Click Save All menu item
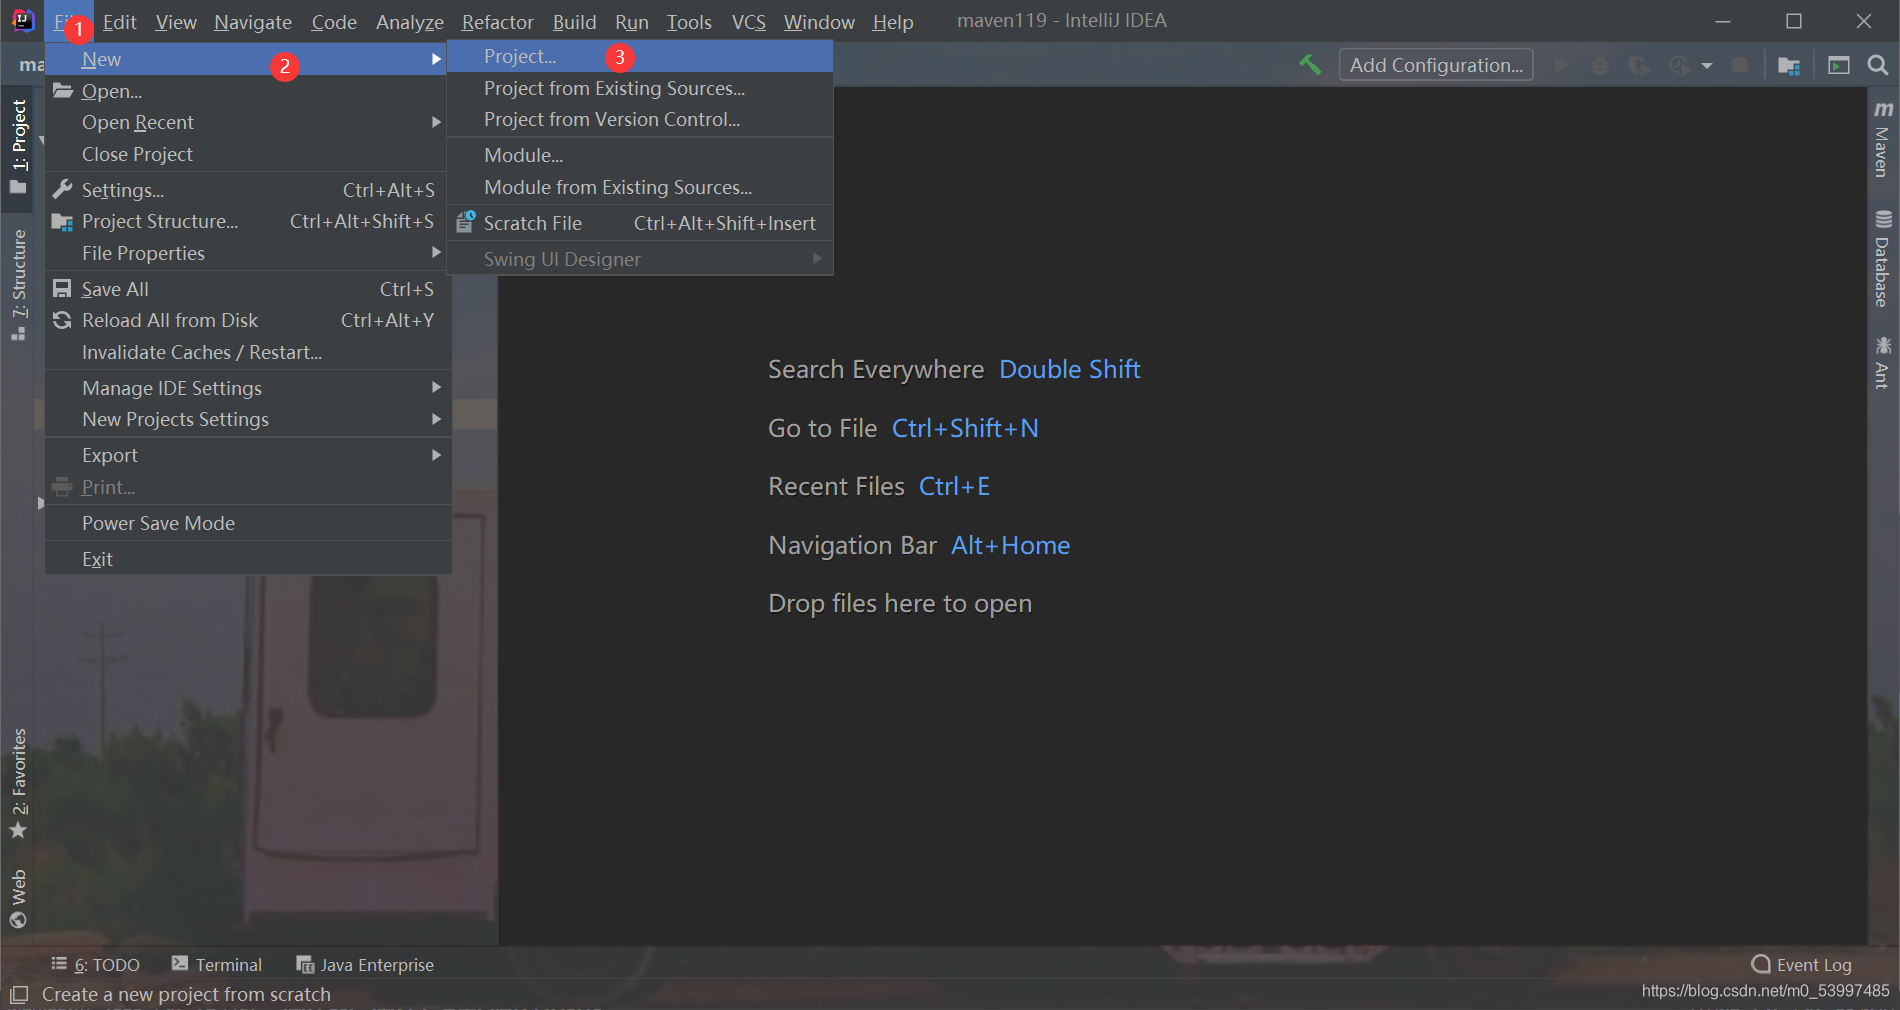The width and height of the screenshot is (1900, 1010). (x=248, y=289)
